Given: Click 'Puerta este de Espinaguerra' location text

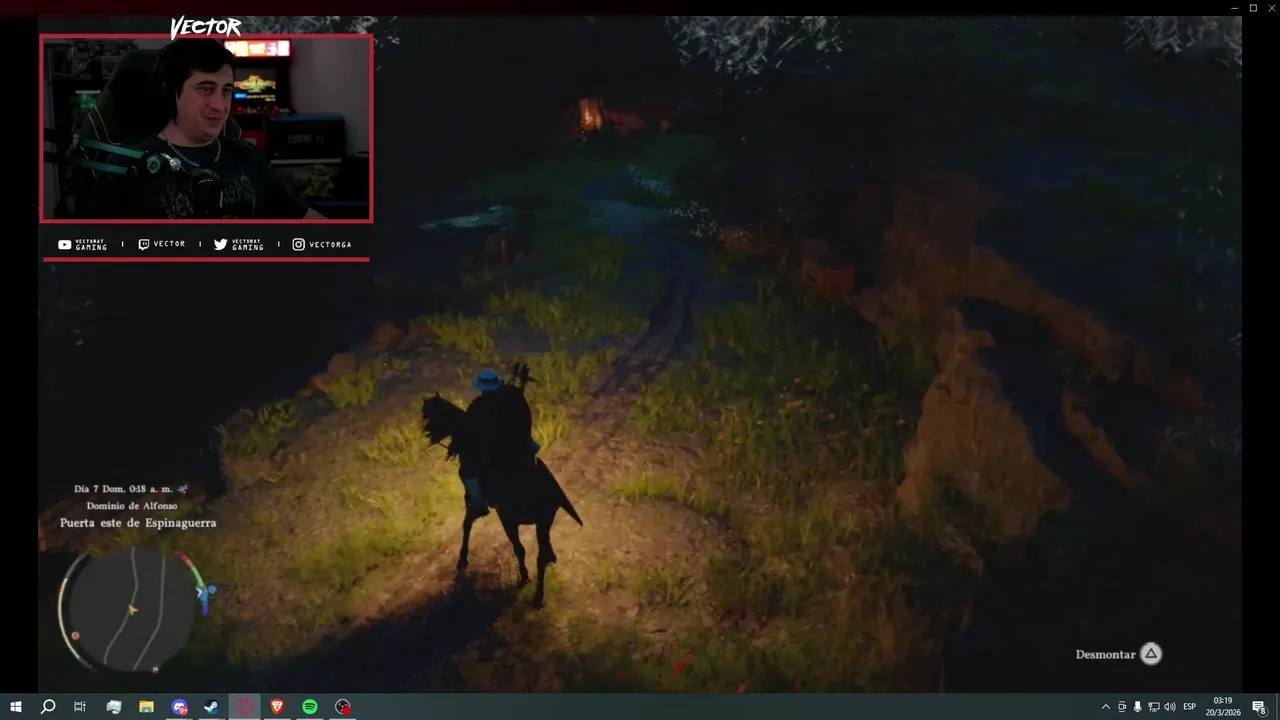Looking at the screenshot, I should click(x=138, y=523).
